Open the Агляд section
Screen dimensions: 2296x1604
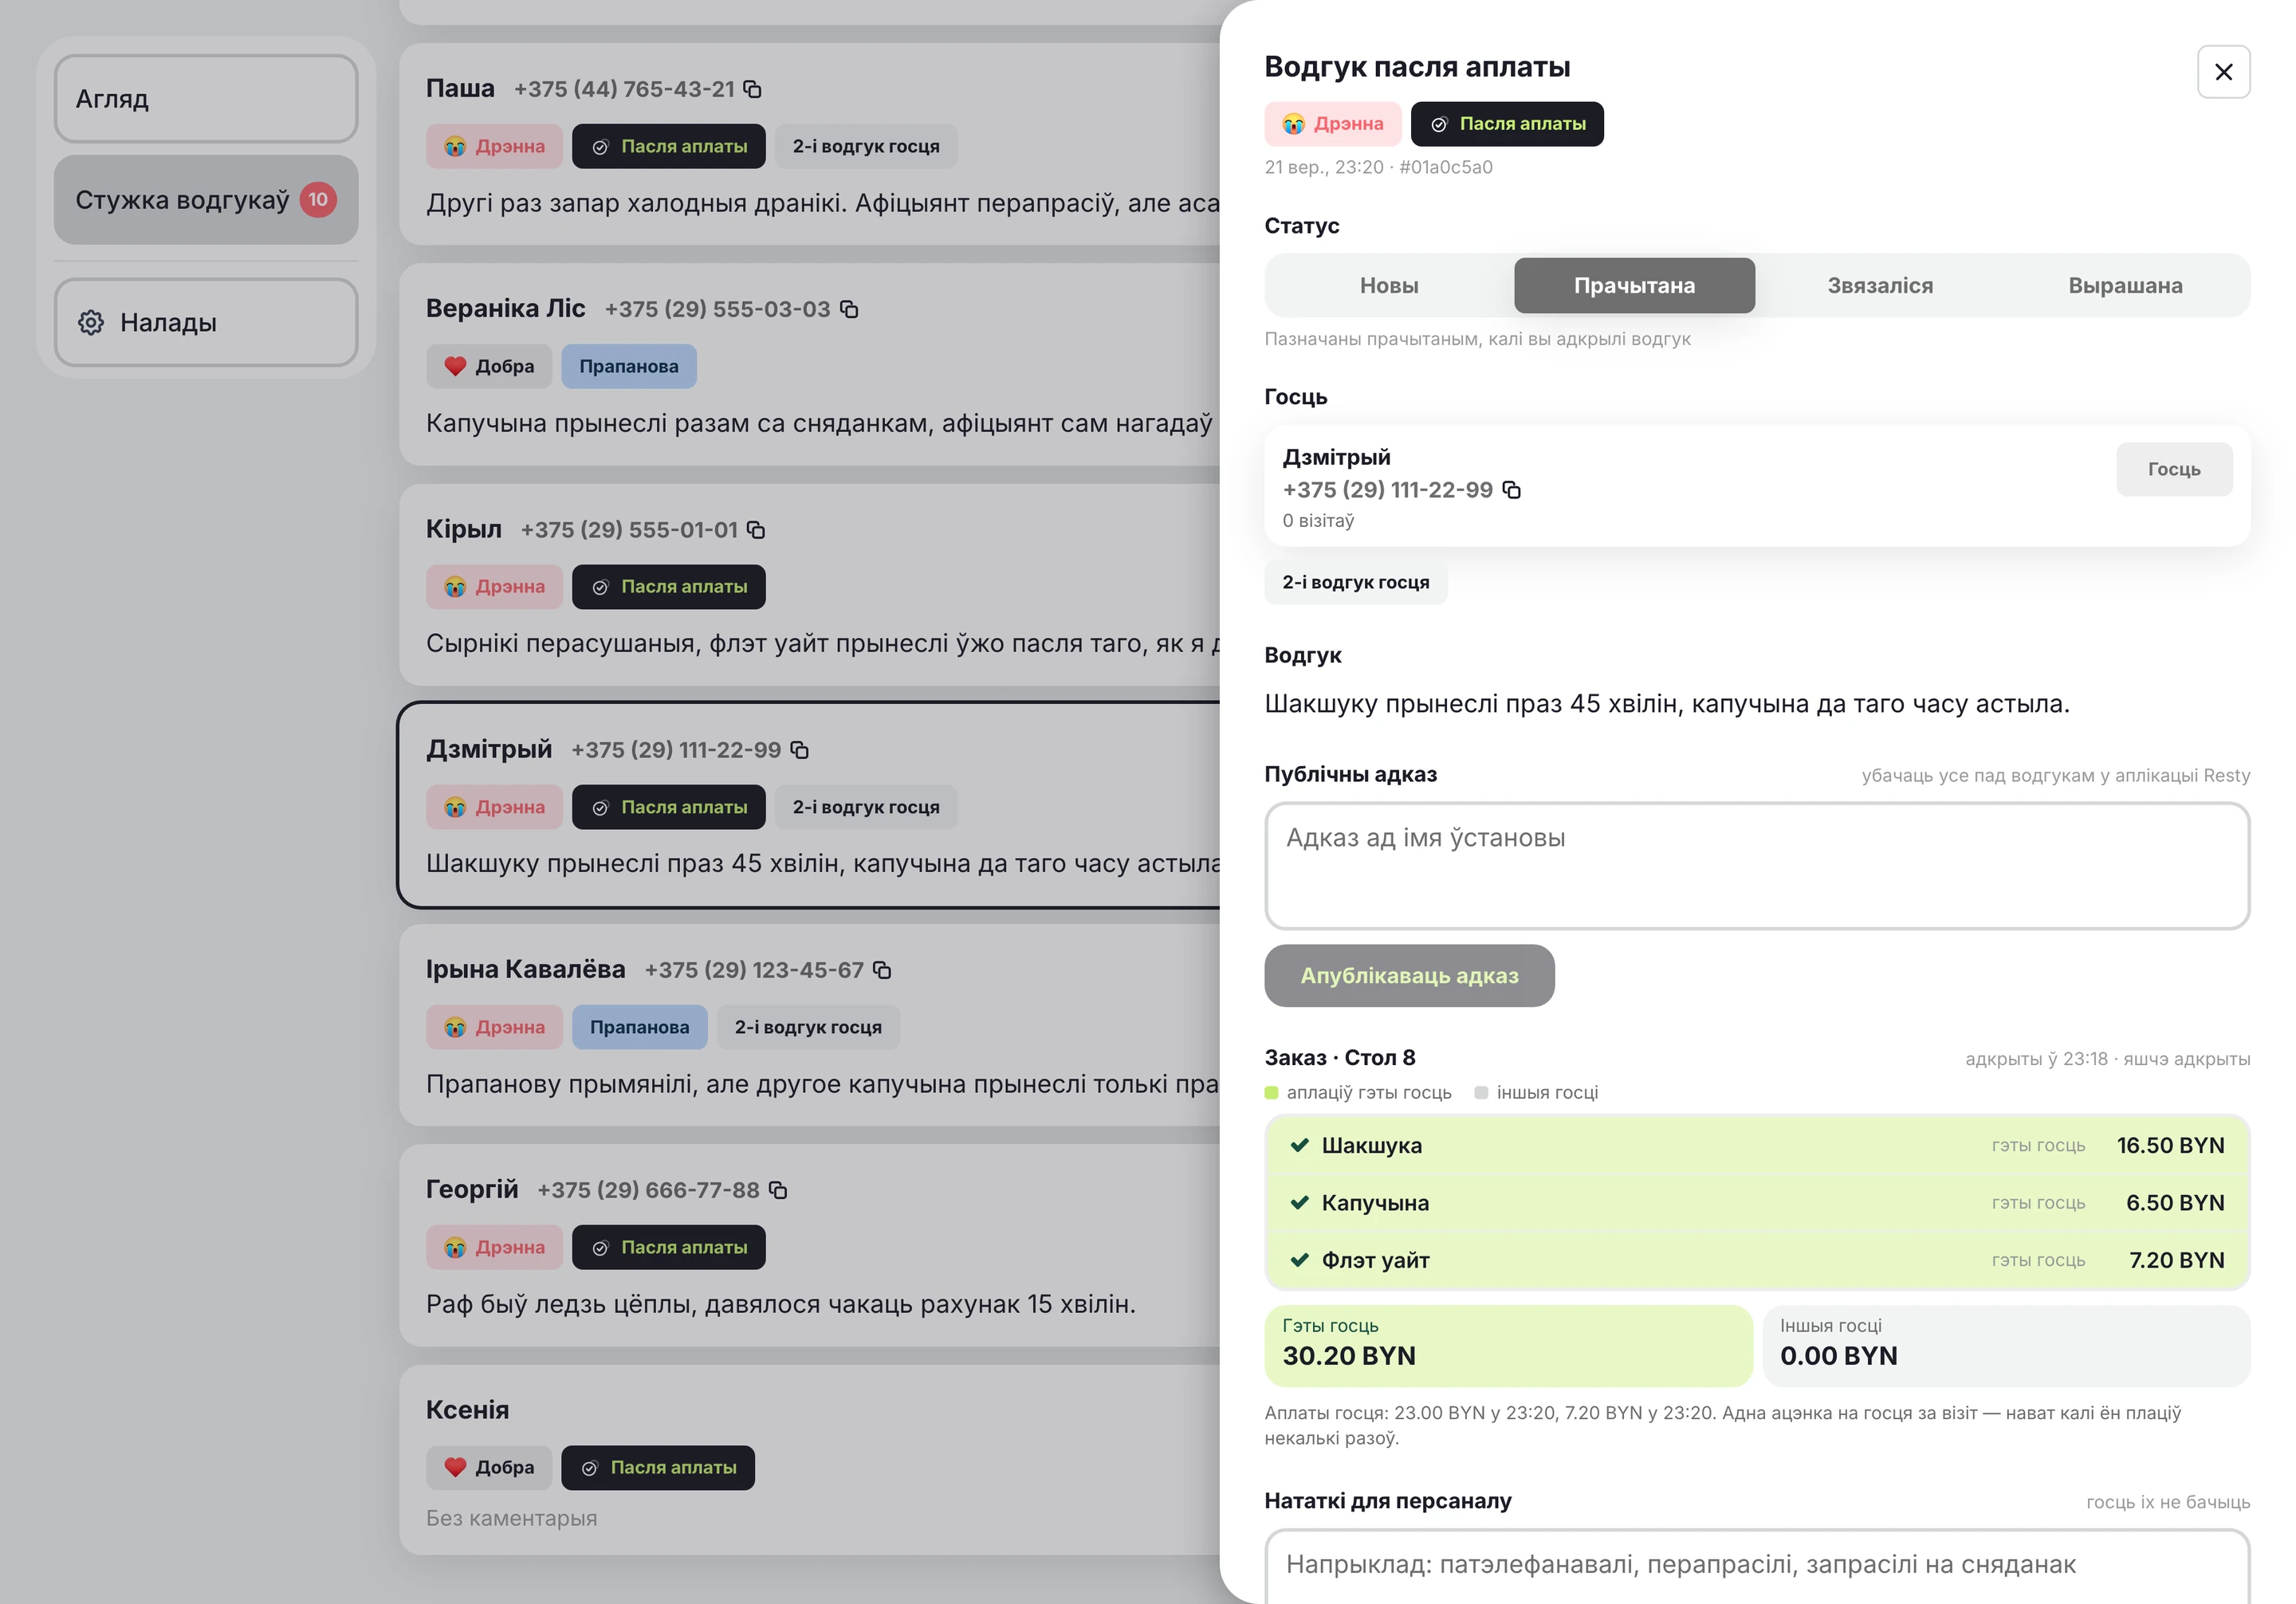click(206, 99)
